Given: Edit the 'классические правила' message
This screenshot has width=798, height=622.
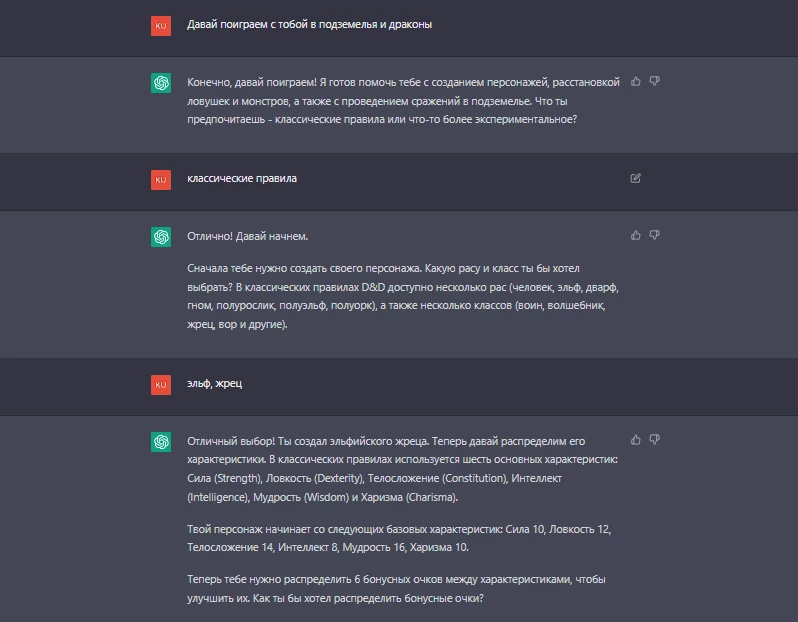Looking at the screenshot, I should tap(635, 178).
